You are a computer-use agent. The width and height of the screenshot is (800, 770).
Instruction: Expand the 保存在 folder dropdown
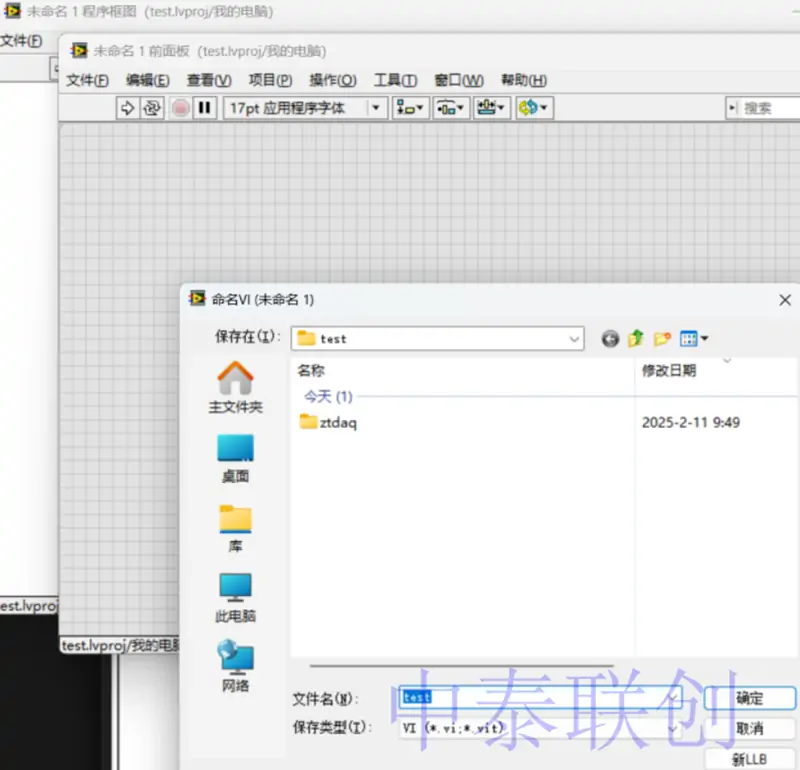tap(574, 339)
